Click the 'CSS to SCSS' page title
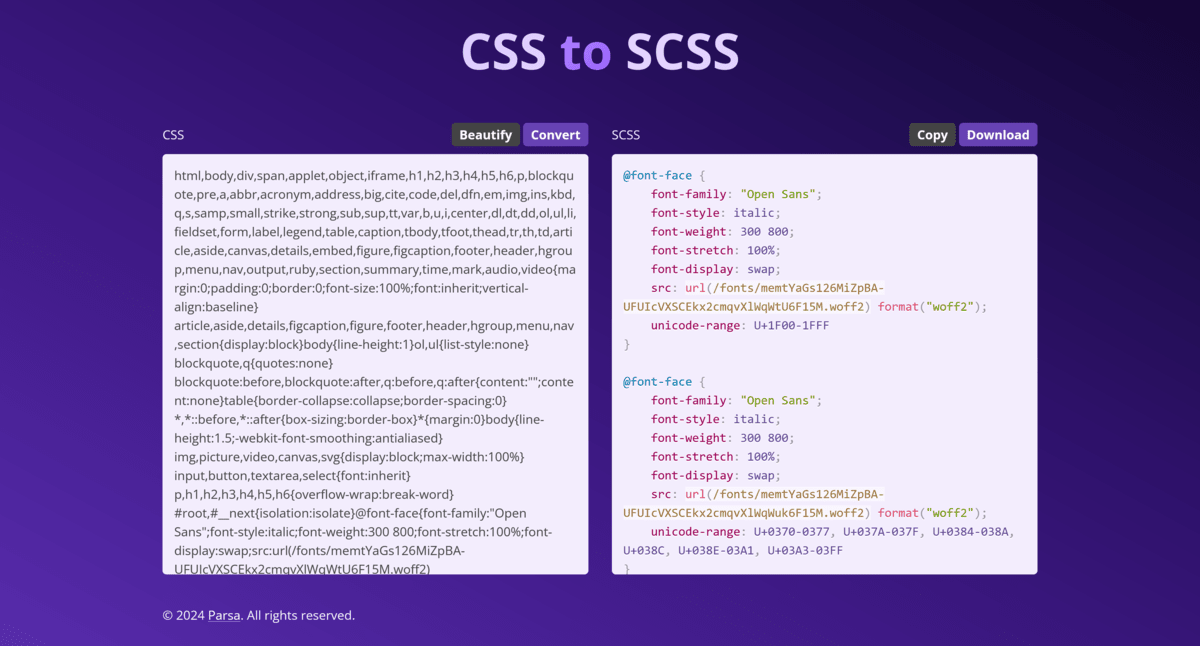Viewport: 1200px width, 646px height. click(x=600, y=50)
